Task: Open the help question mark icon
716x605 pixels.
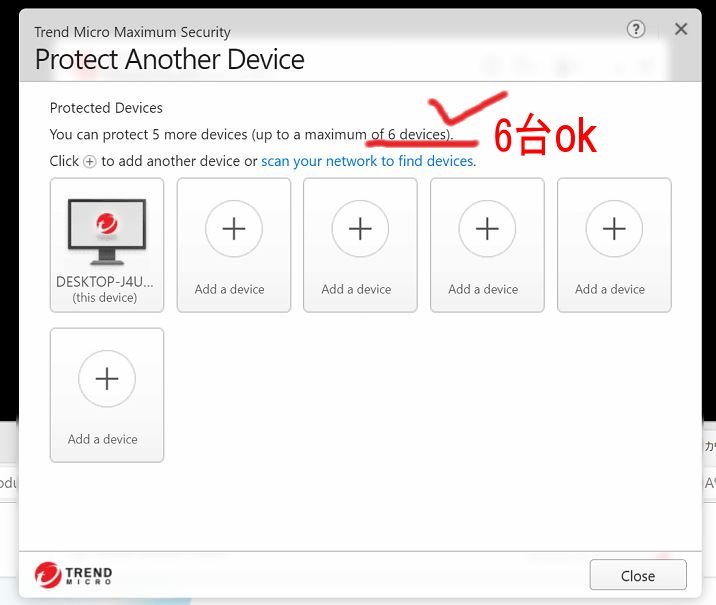Action: pos(636,29)
